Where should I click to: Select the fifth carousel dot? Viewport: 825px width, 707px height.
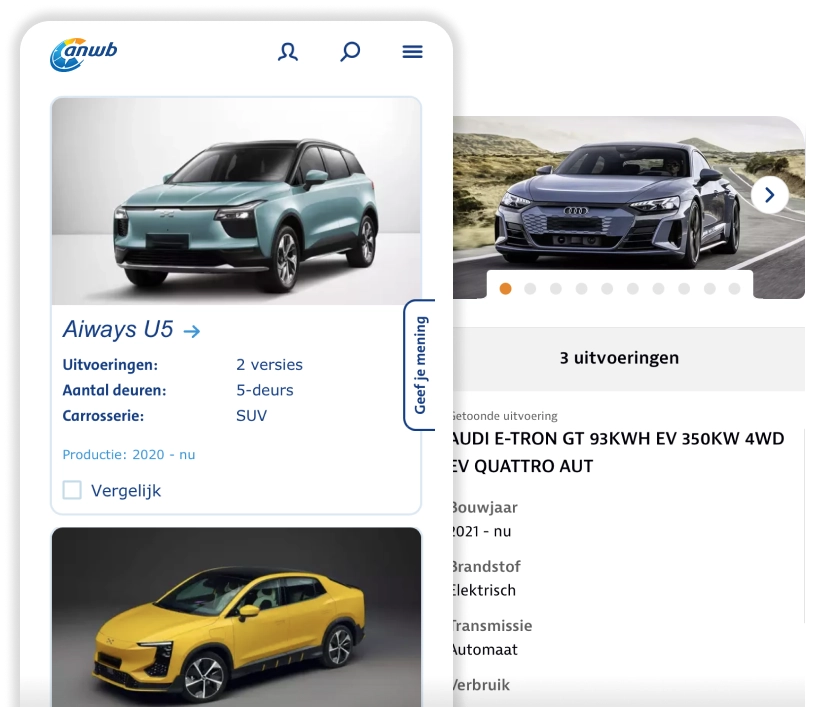607,288
